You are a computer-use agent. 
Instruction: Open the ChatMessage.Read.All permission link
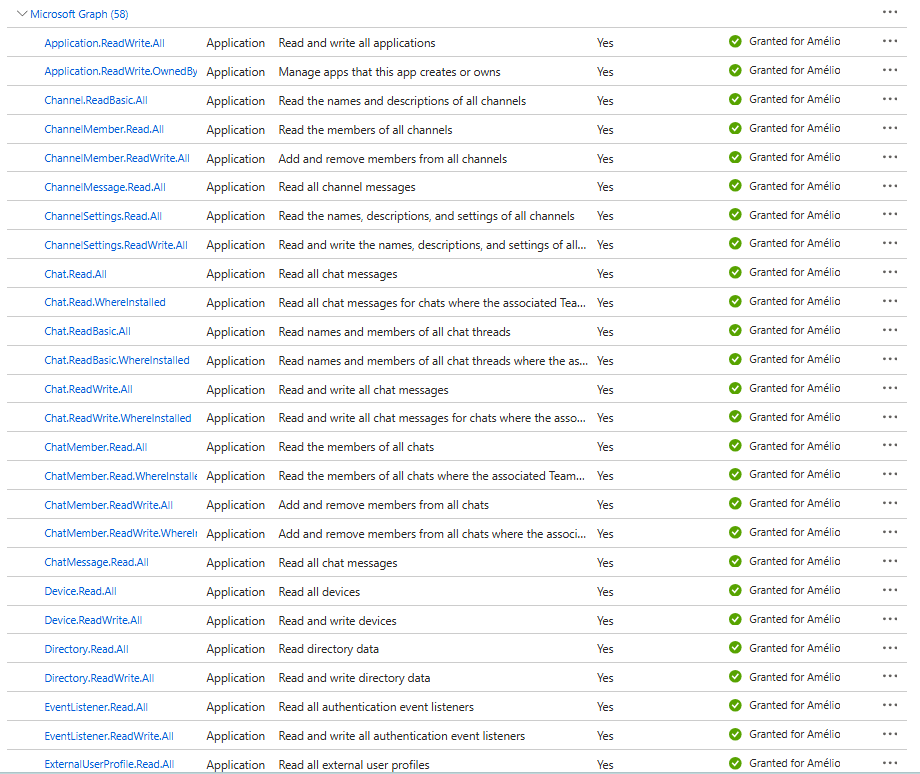[x=97, y=562]
